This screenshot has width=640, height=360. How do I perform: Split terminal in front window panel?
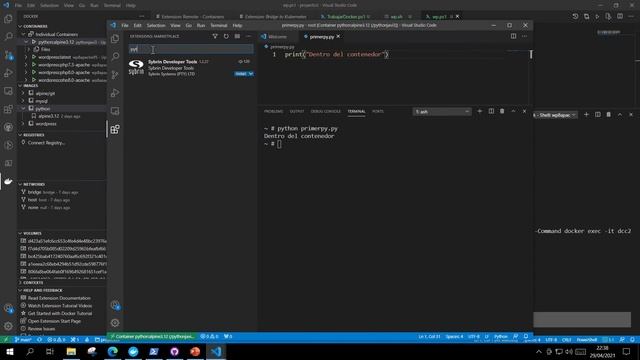click(491, 111)
